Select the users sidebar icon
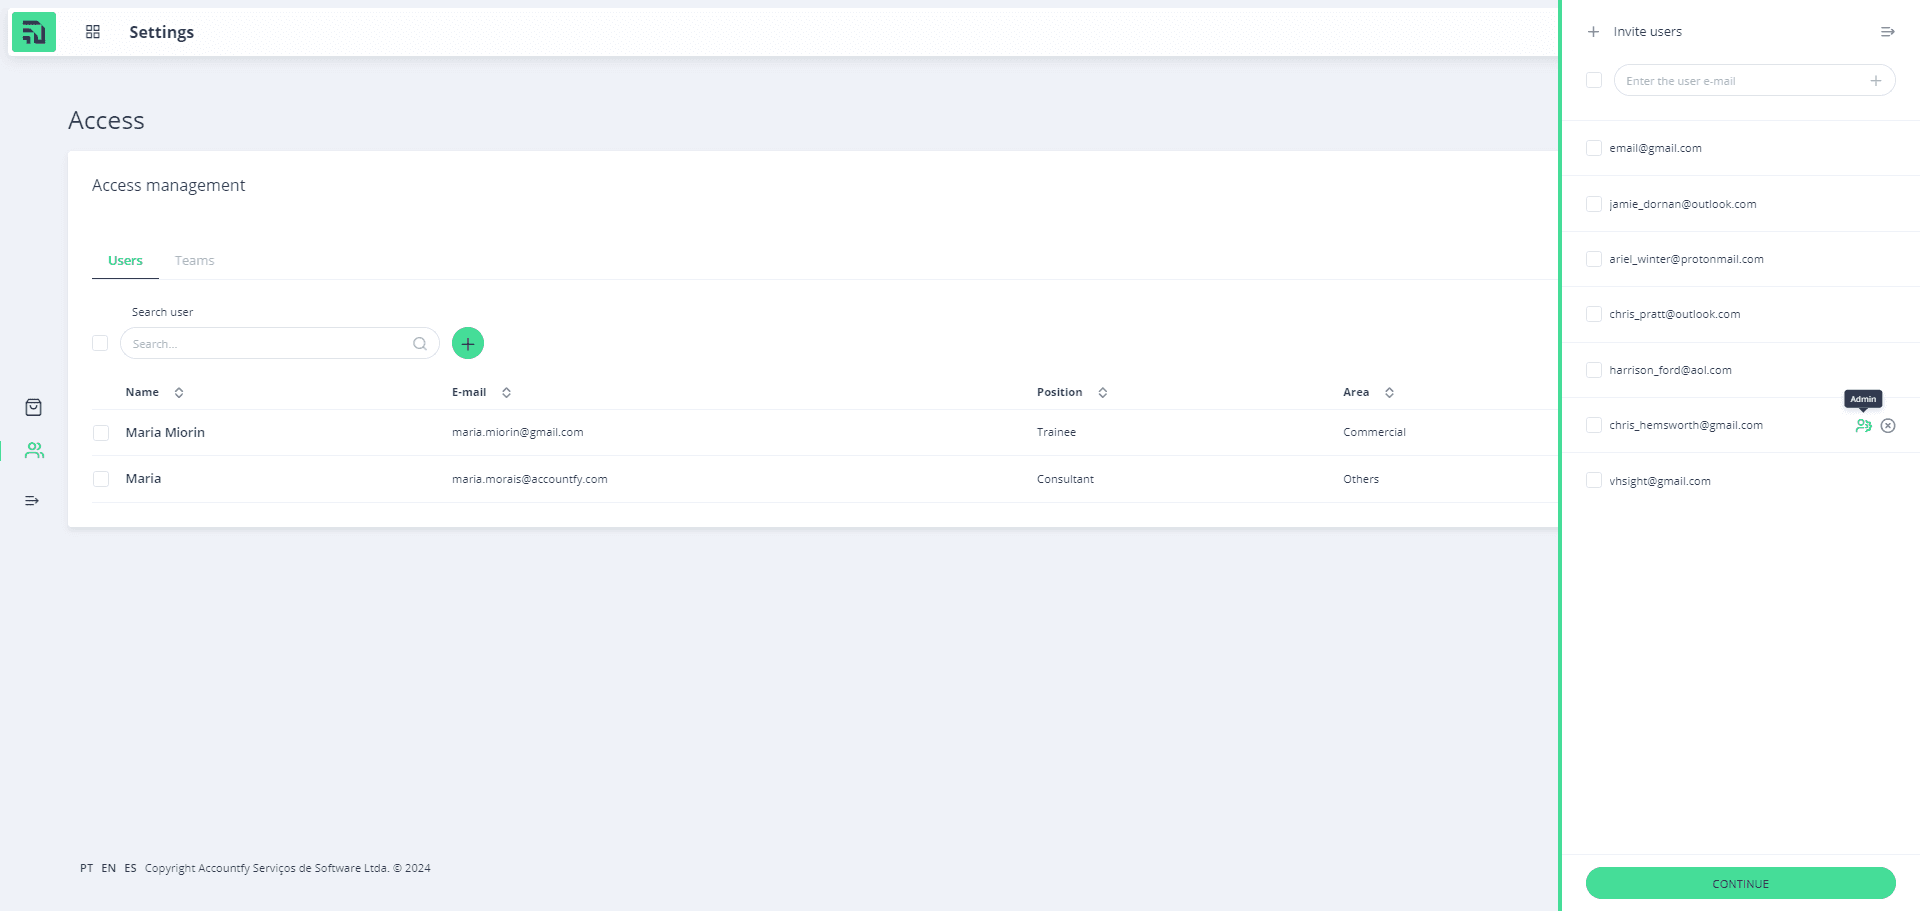1920x911 pixels. pos(34,451)
